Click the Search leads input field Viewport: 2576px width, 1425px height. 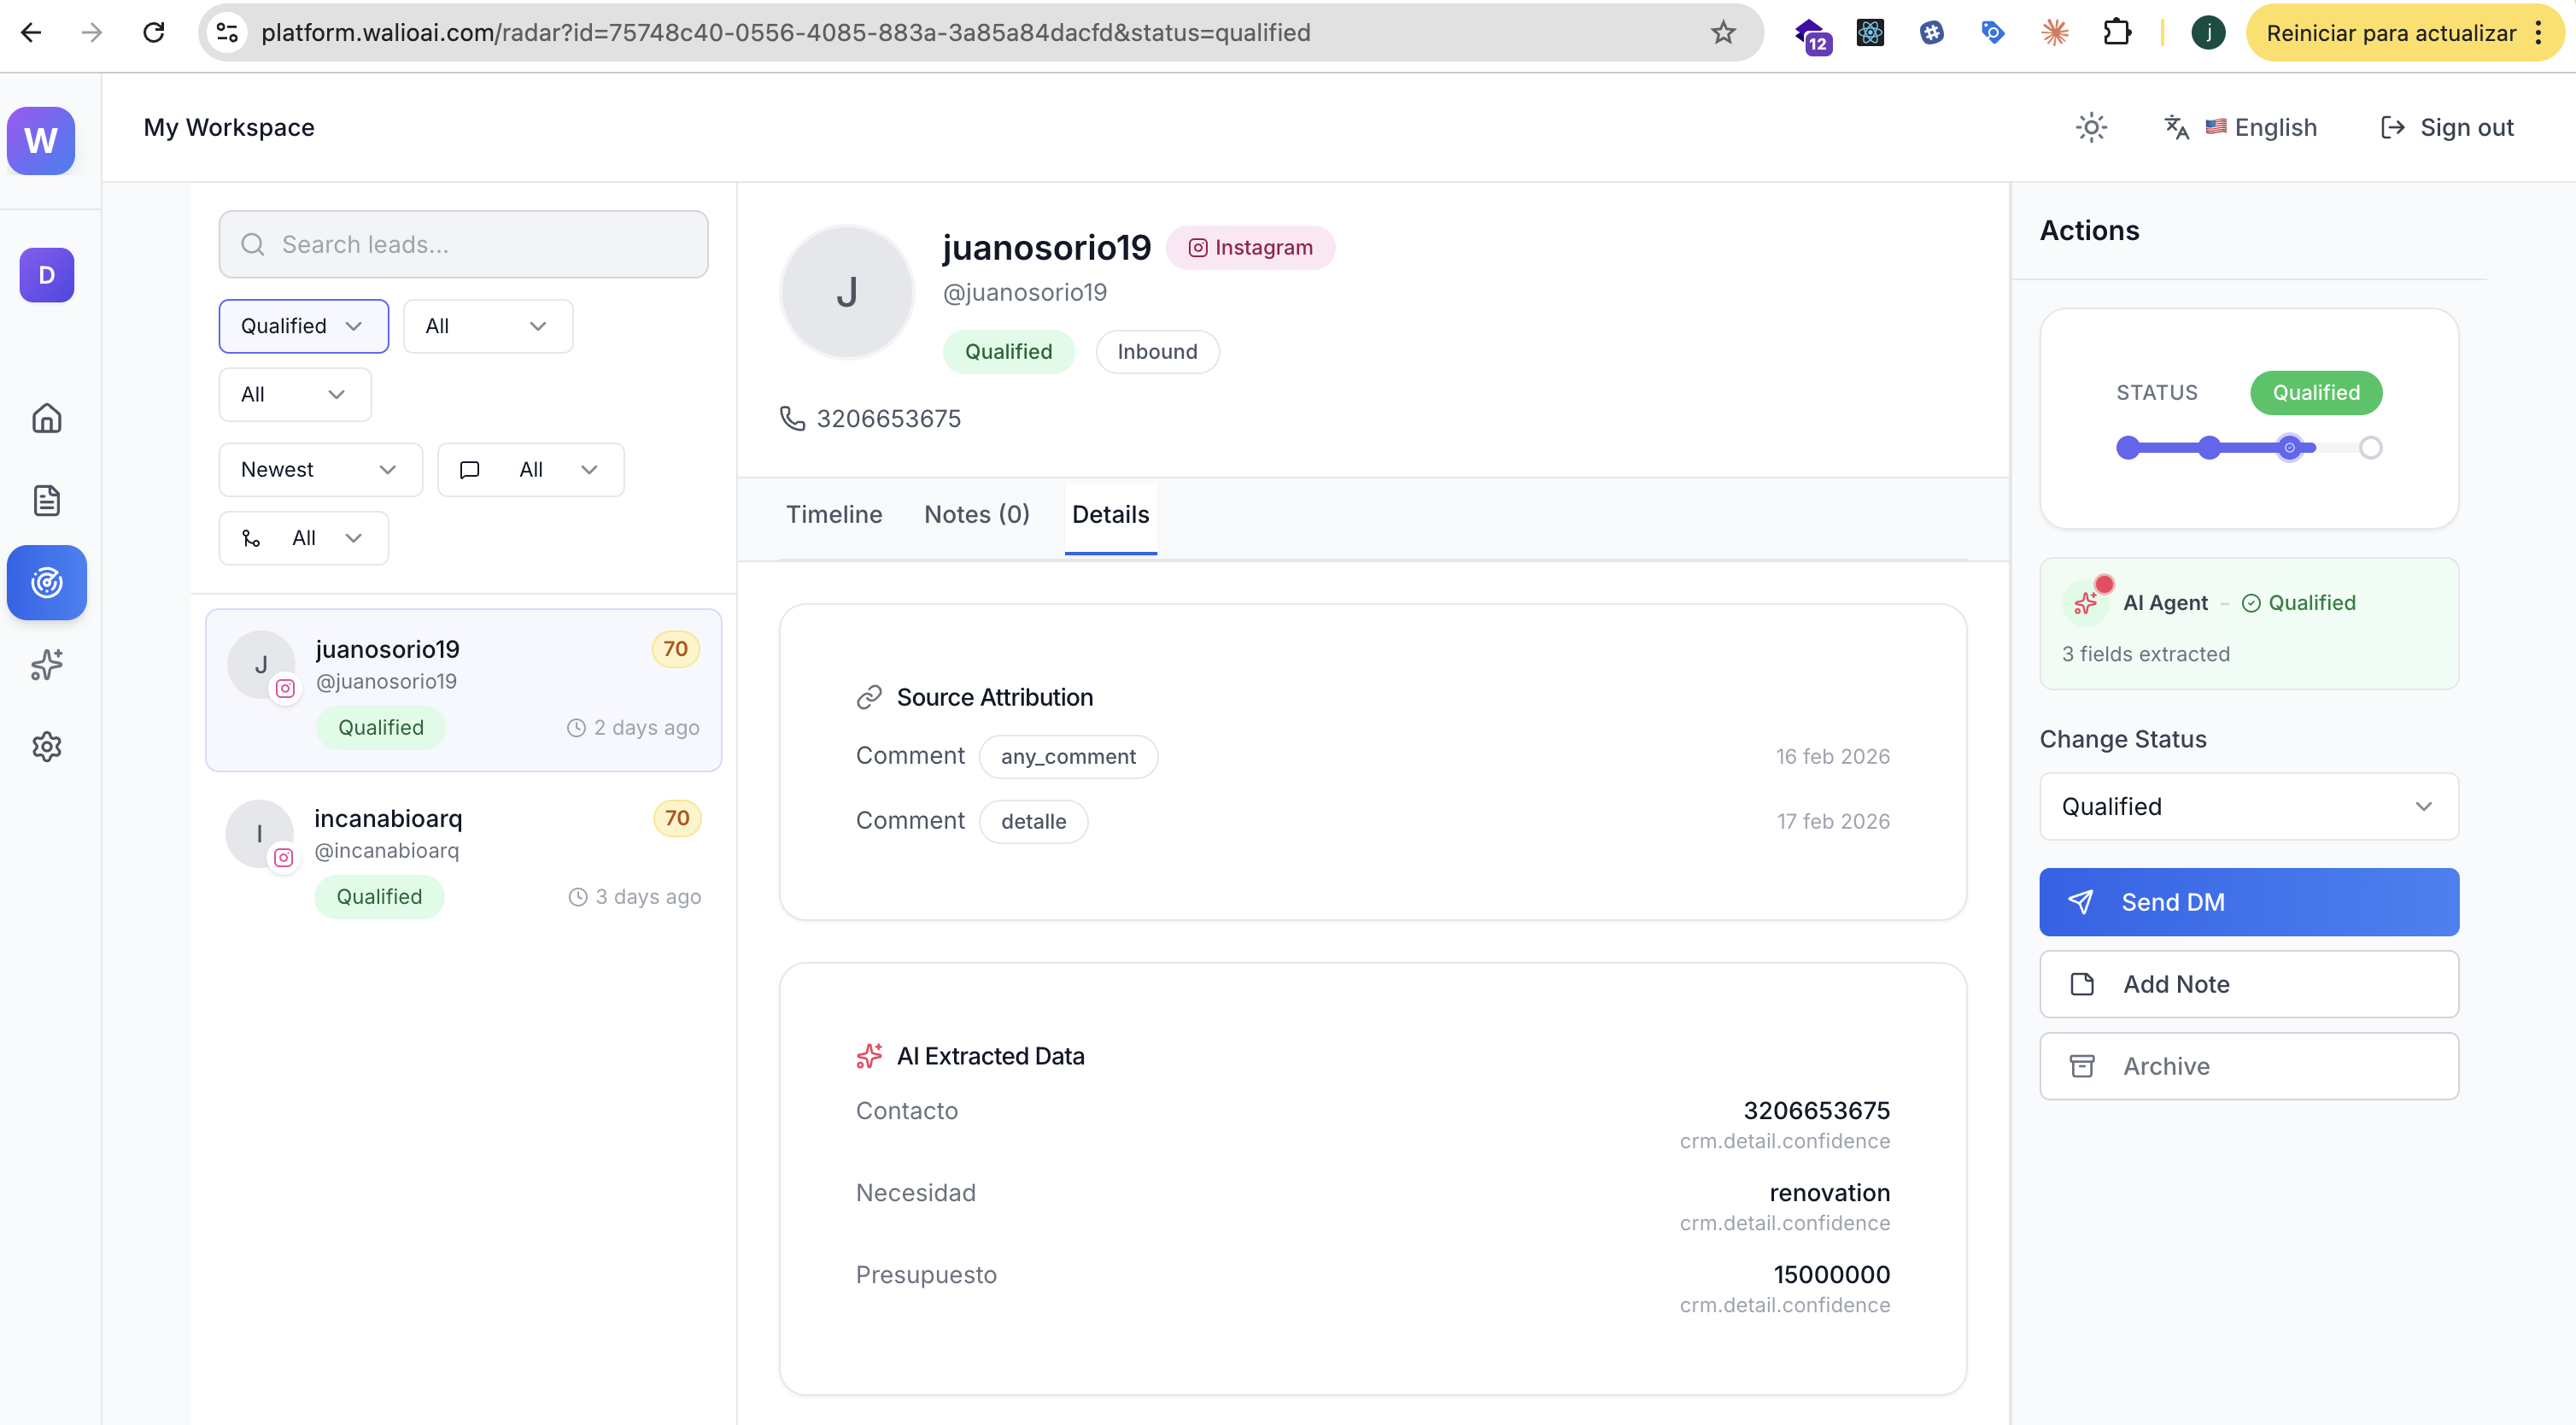click(463, 245)
